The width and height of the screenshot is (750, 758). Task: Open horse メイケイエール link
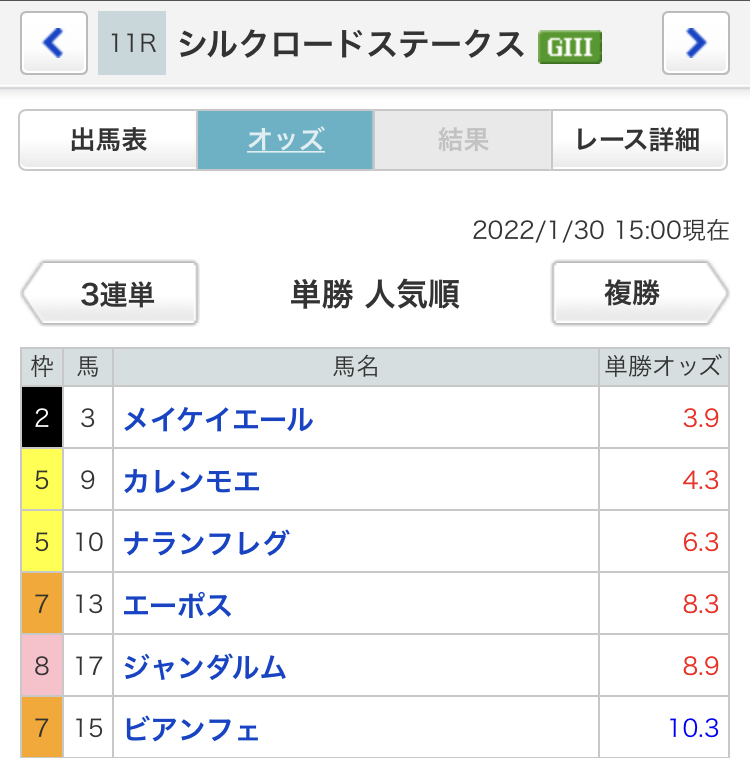(218, 419)
